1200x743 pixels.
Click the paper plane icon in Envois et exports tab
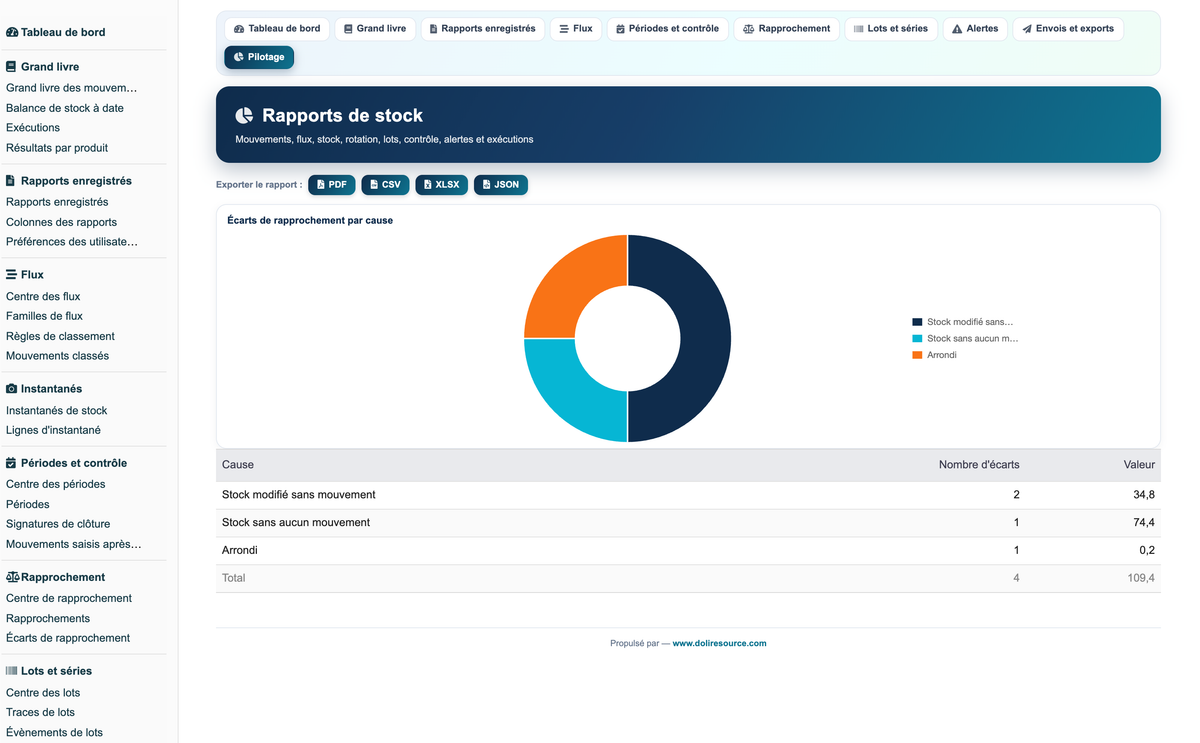pos(1027,29)
